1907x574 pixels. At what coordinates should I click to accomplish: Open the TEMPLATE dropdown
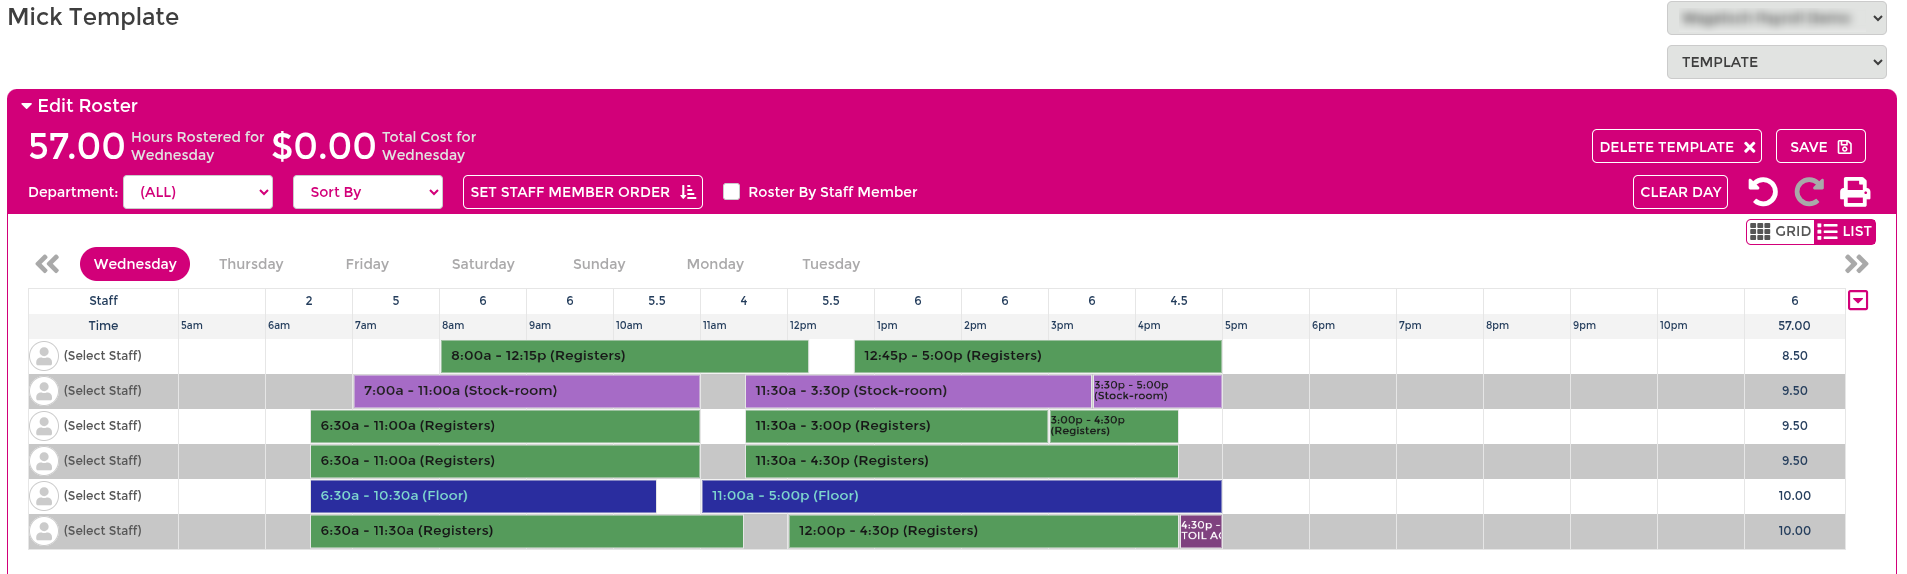[x=1776, y=62]
